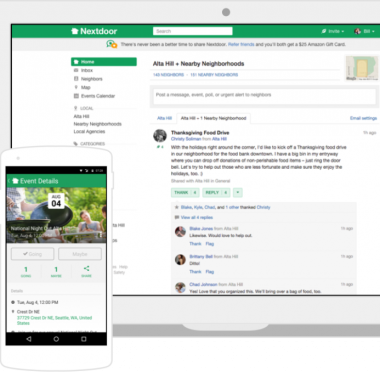Toggle Going on the phone event
Screen dimensions: 380x372
(32, 254)
